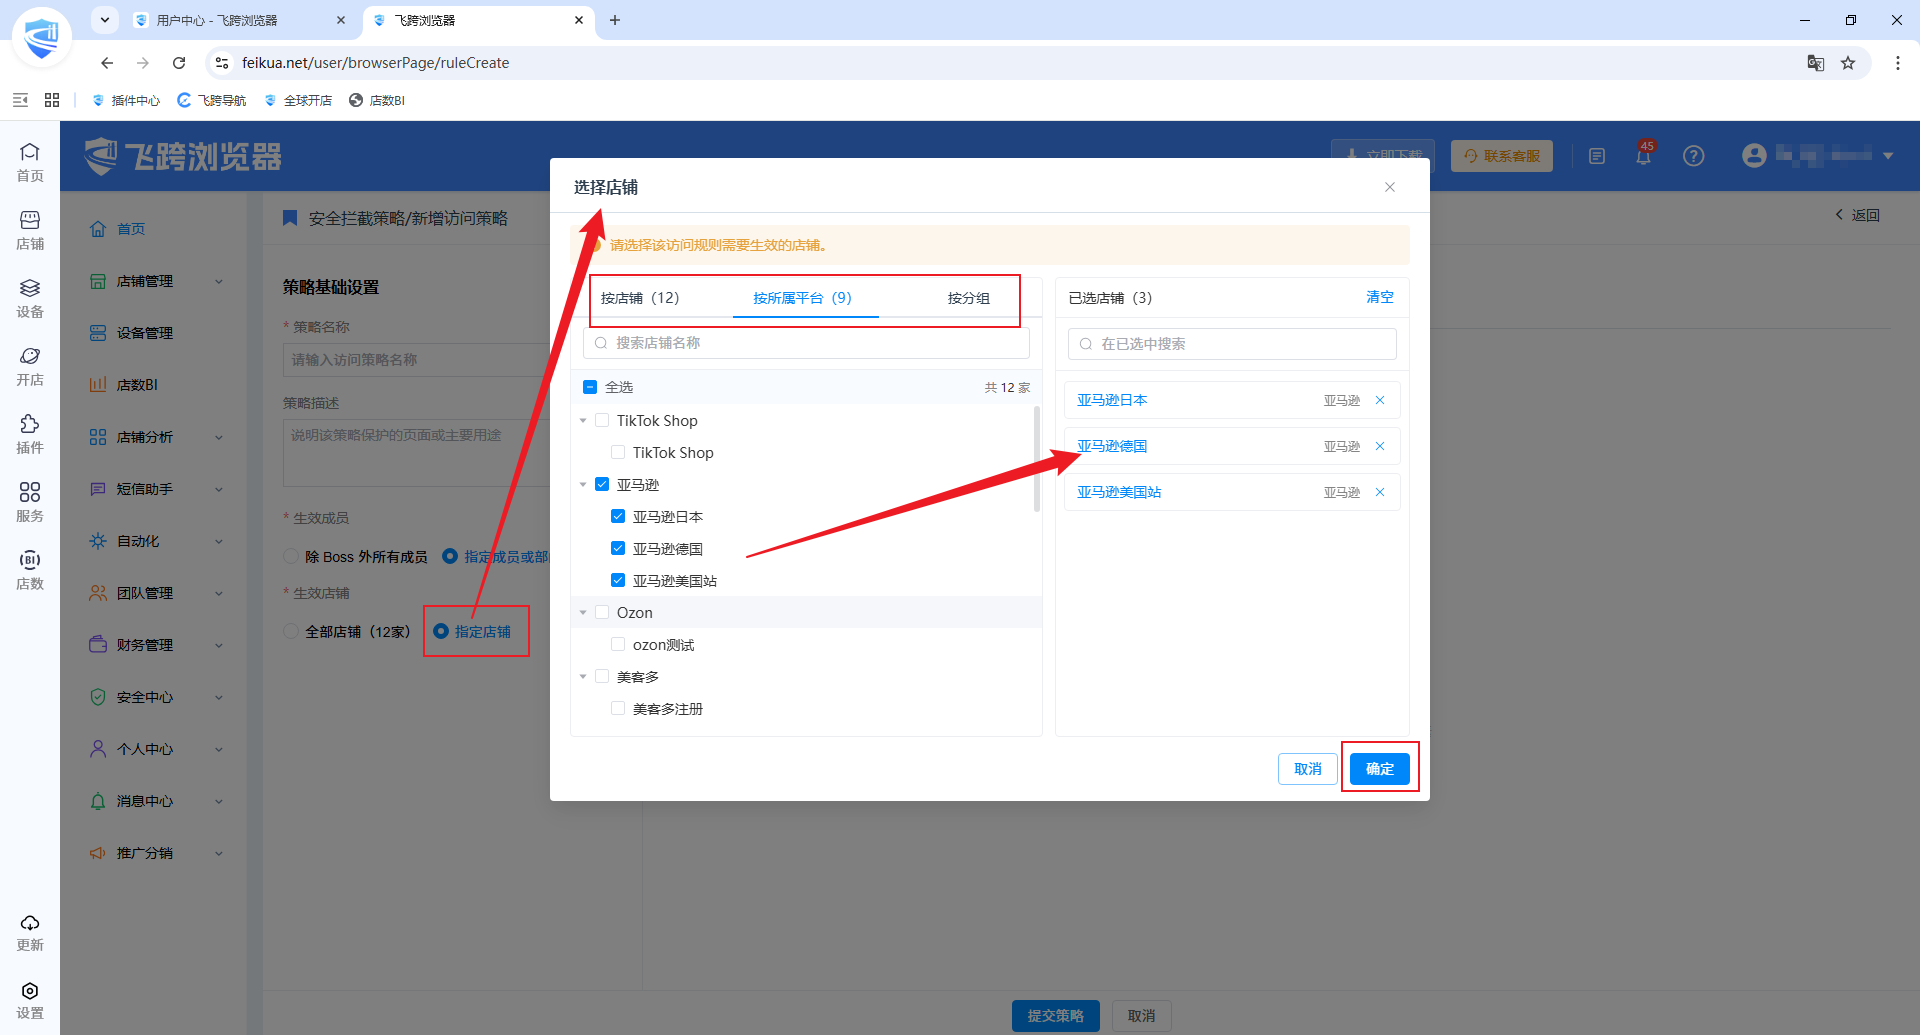This screenshot has width=1920, height=1035.
Task: Collapse the 亚马逊 tree group
Action: pyautogui.click(x=583, y=485)
